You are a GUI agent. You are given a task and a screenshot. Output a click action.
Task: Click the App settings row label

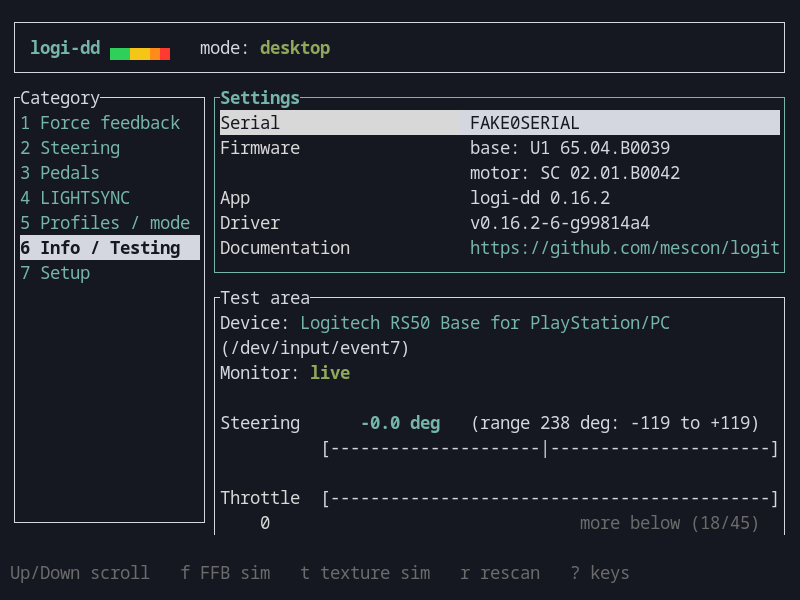pyautogui.click(x=235, y=198)
